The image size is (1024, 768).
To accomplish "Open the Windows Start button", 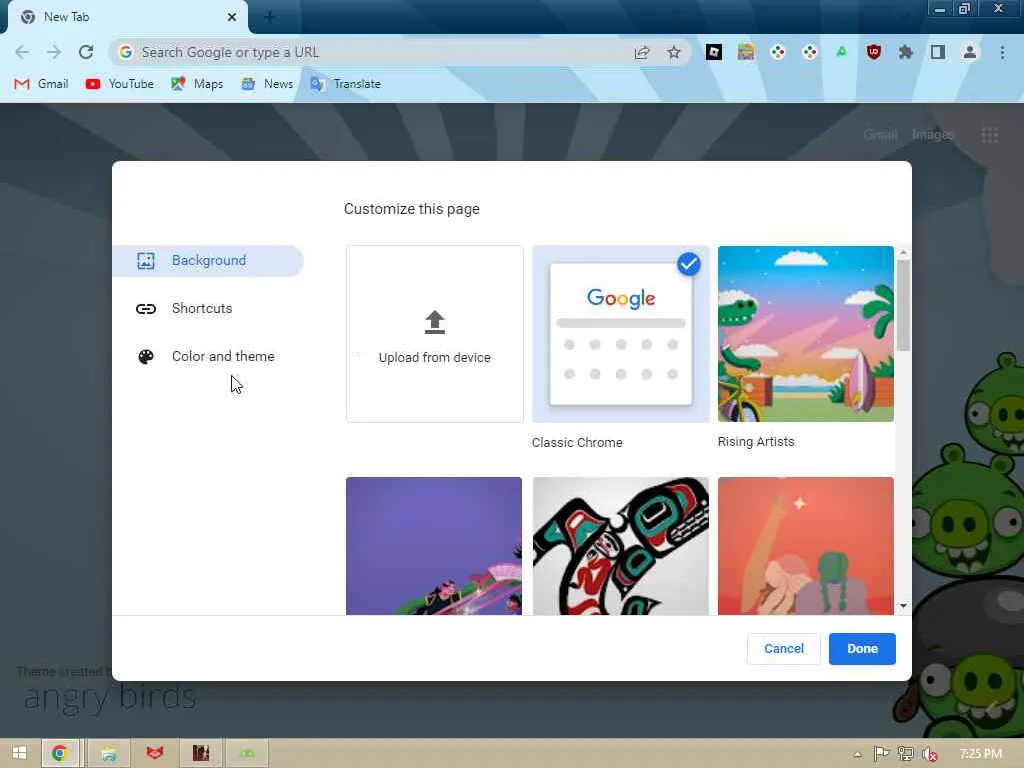I will (20, 753).
